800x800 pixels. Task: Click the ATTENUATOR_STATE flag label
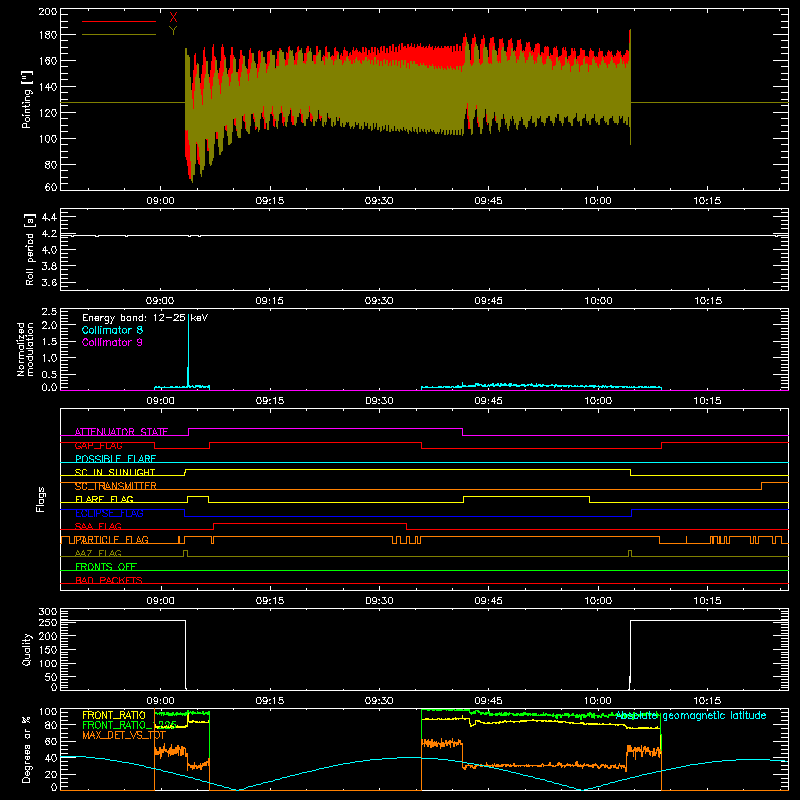click(x=121, y=432)
